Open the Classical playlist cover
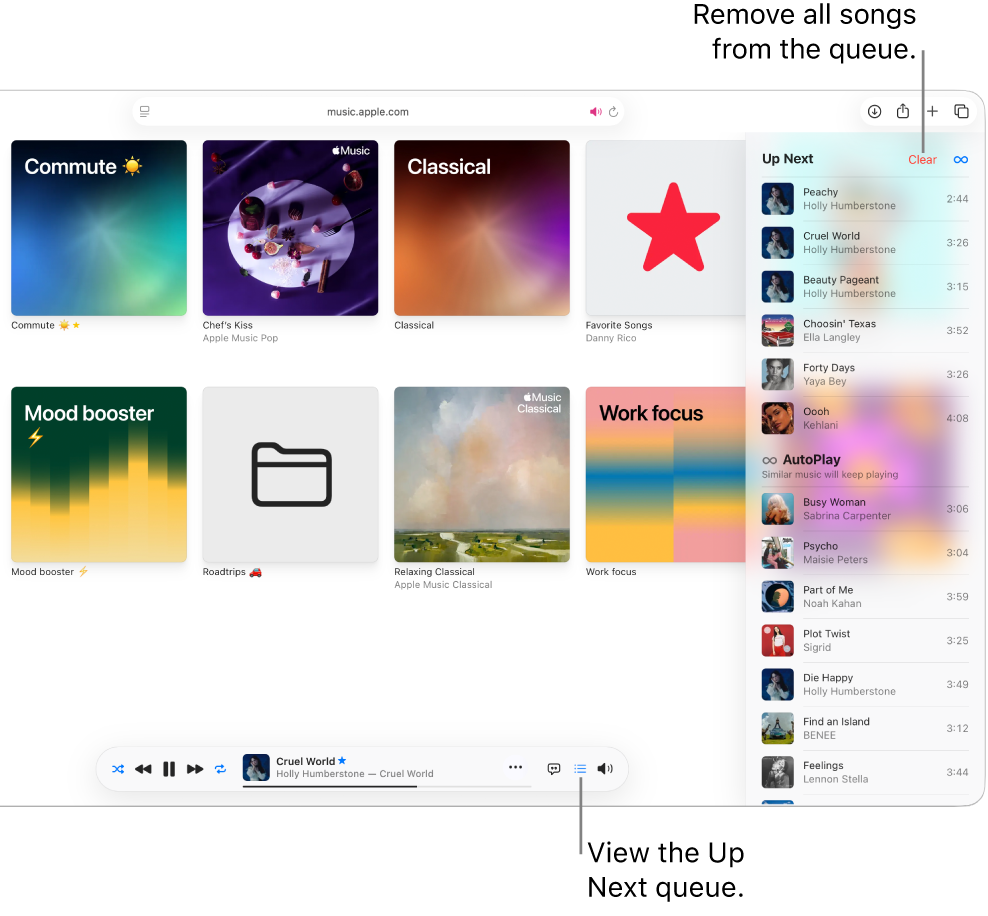 pyautogui.click(x=482, y=227)
